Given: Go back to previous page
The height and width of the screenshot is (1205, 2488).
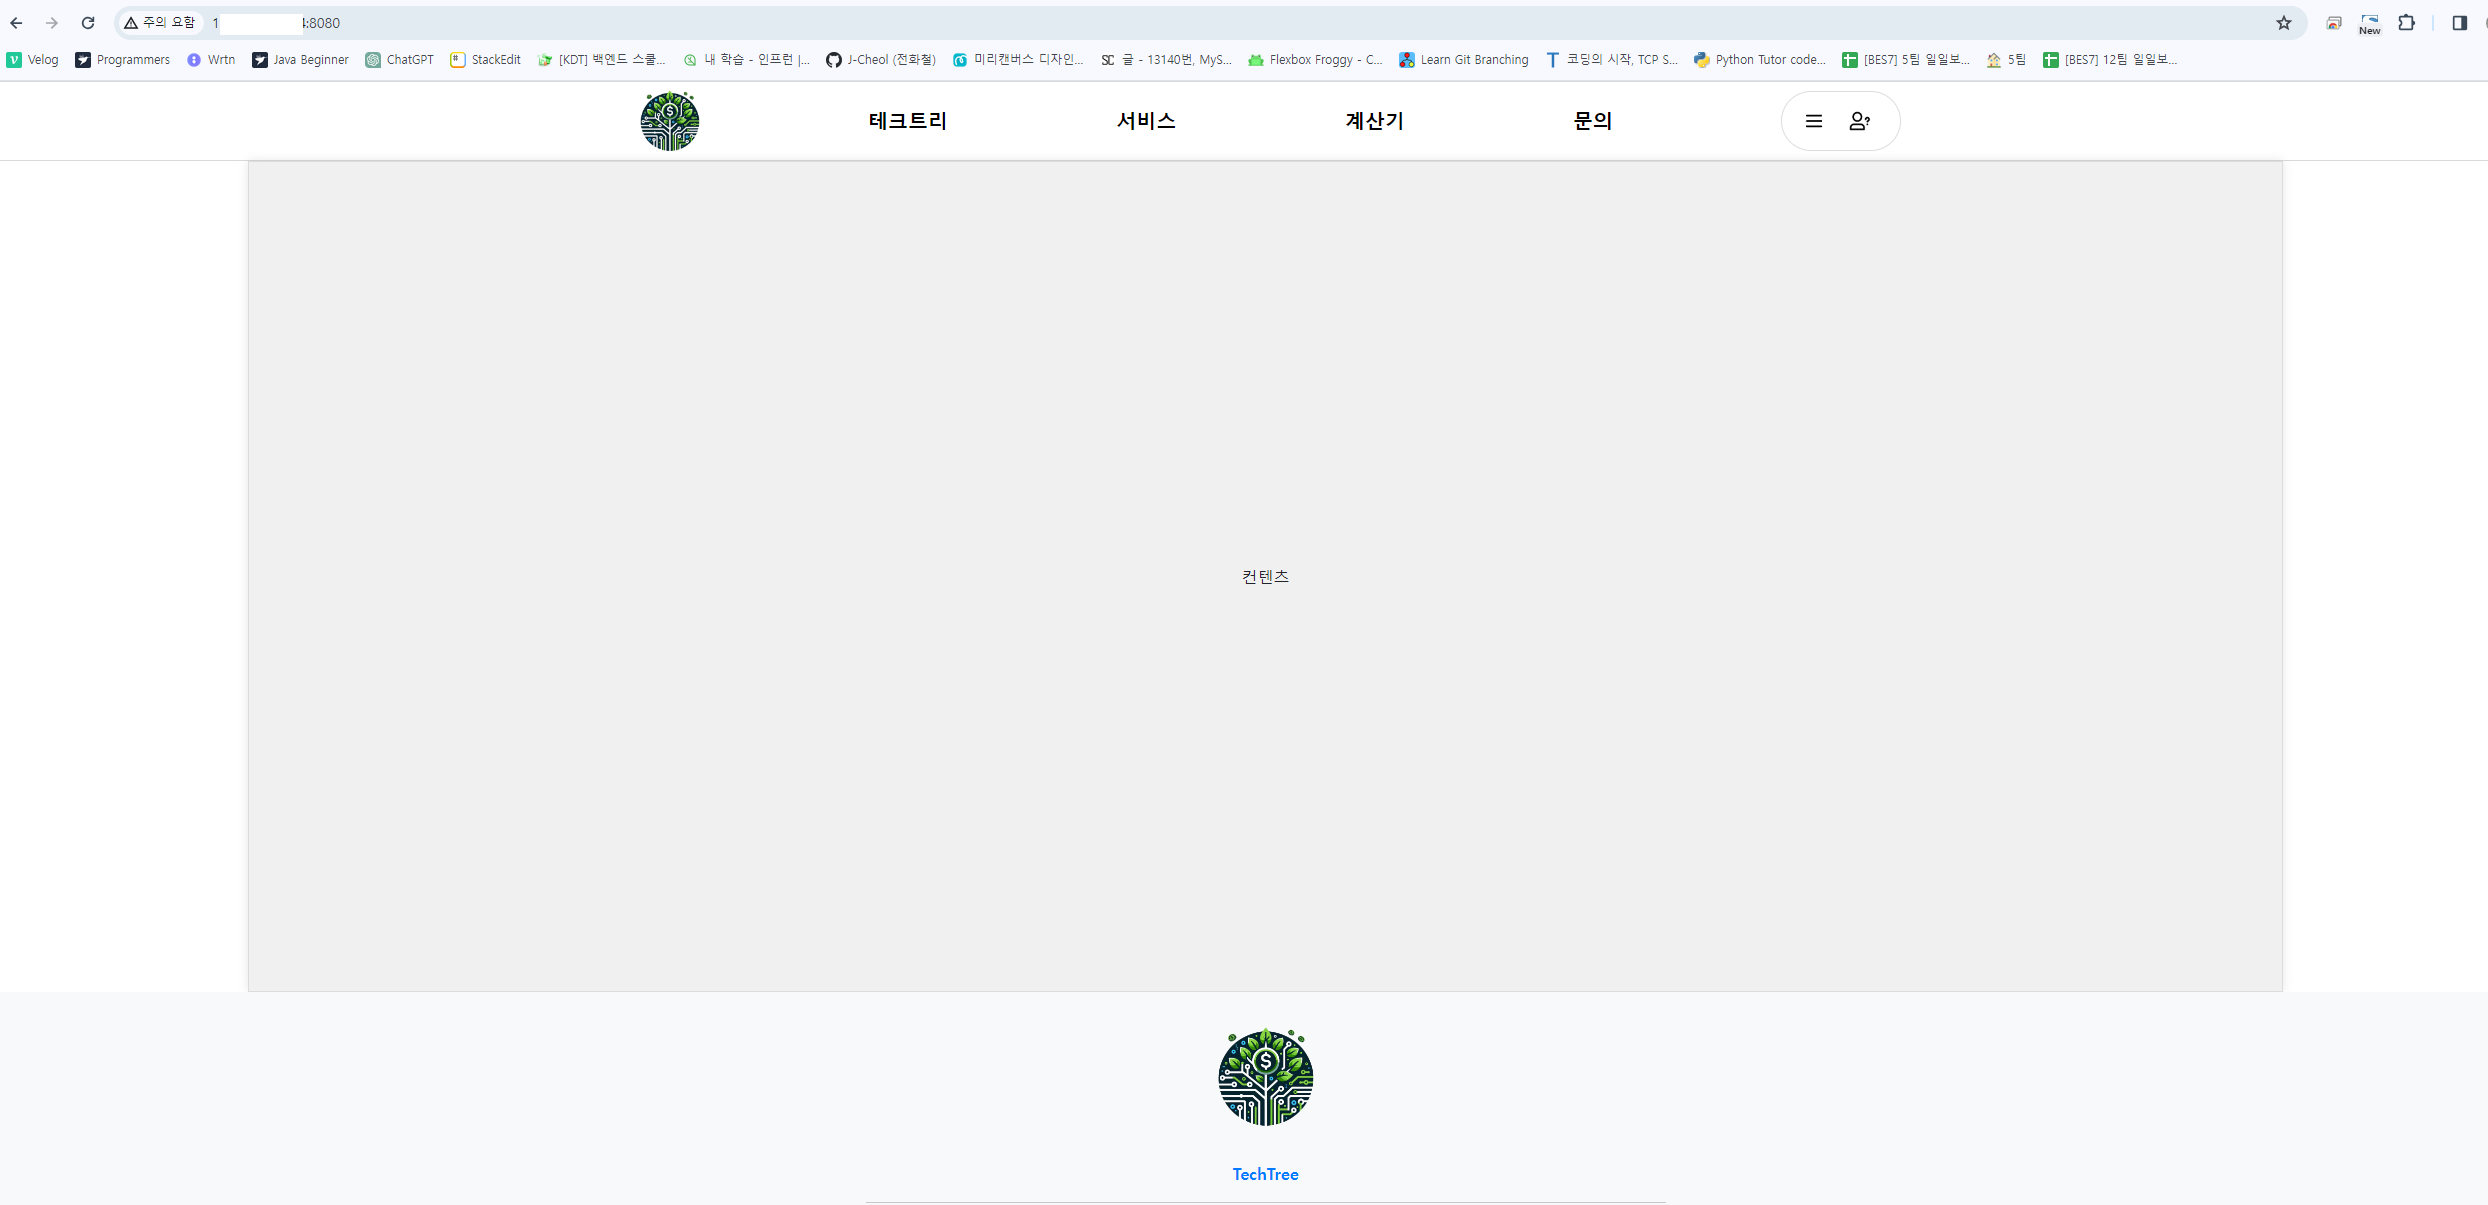Looking at the screenshot, I should tap(17, 23).
